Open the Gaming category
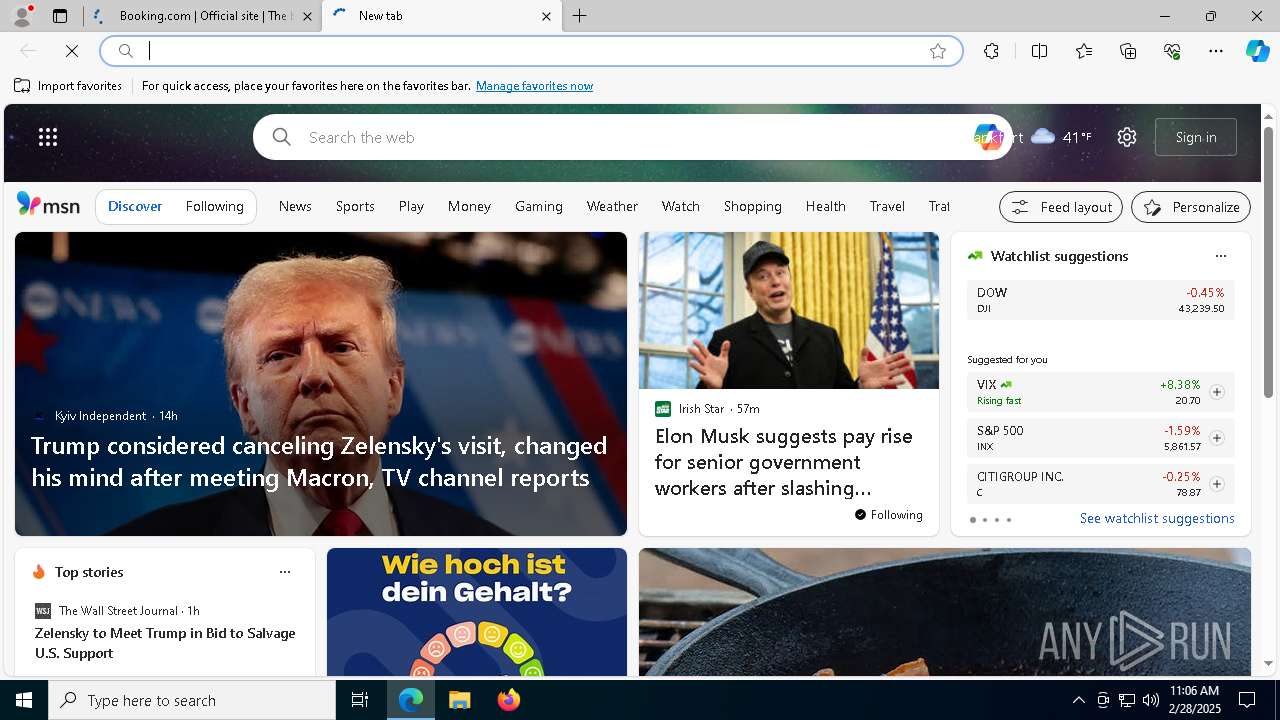This screenshot has width=1280, height=720. point(539,206)
